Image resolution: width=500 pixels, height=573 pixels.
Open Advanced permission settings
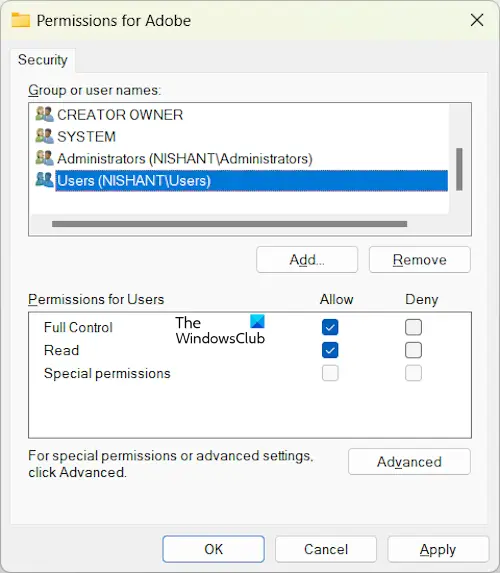coord(409,462)
